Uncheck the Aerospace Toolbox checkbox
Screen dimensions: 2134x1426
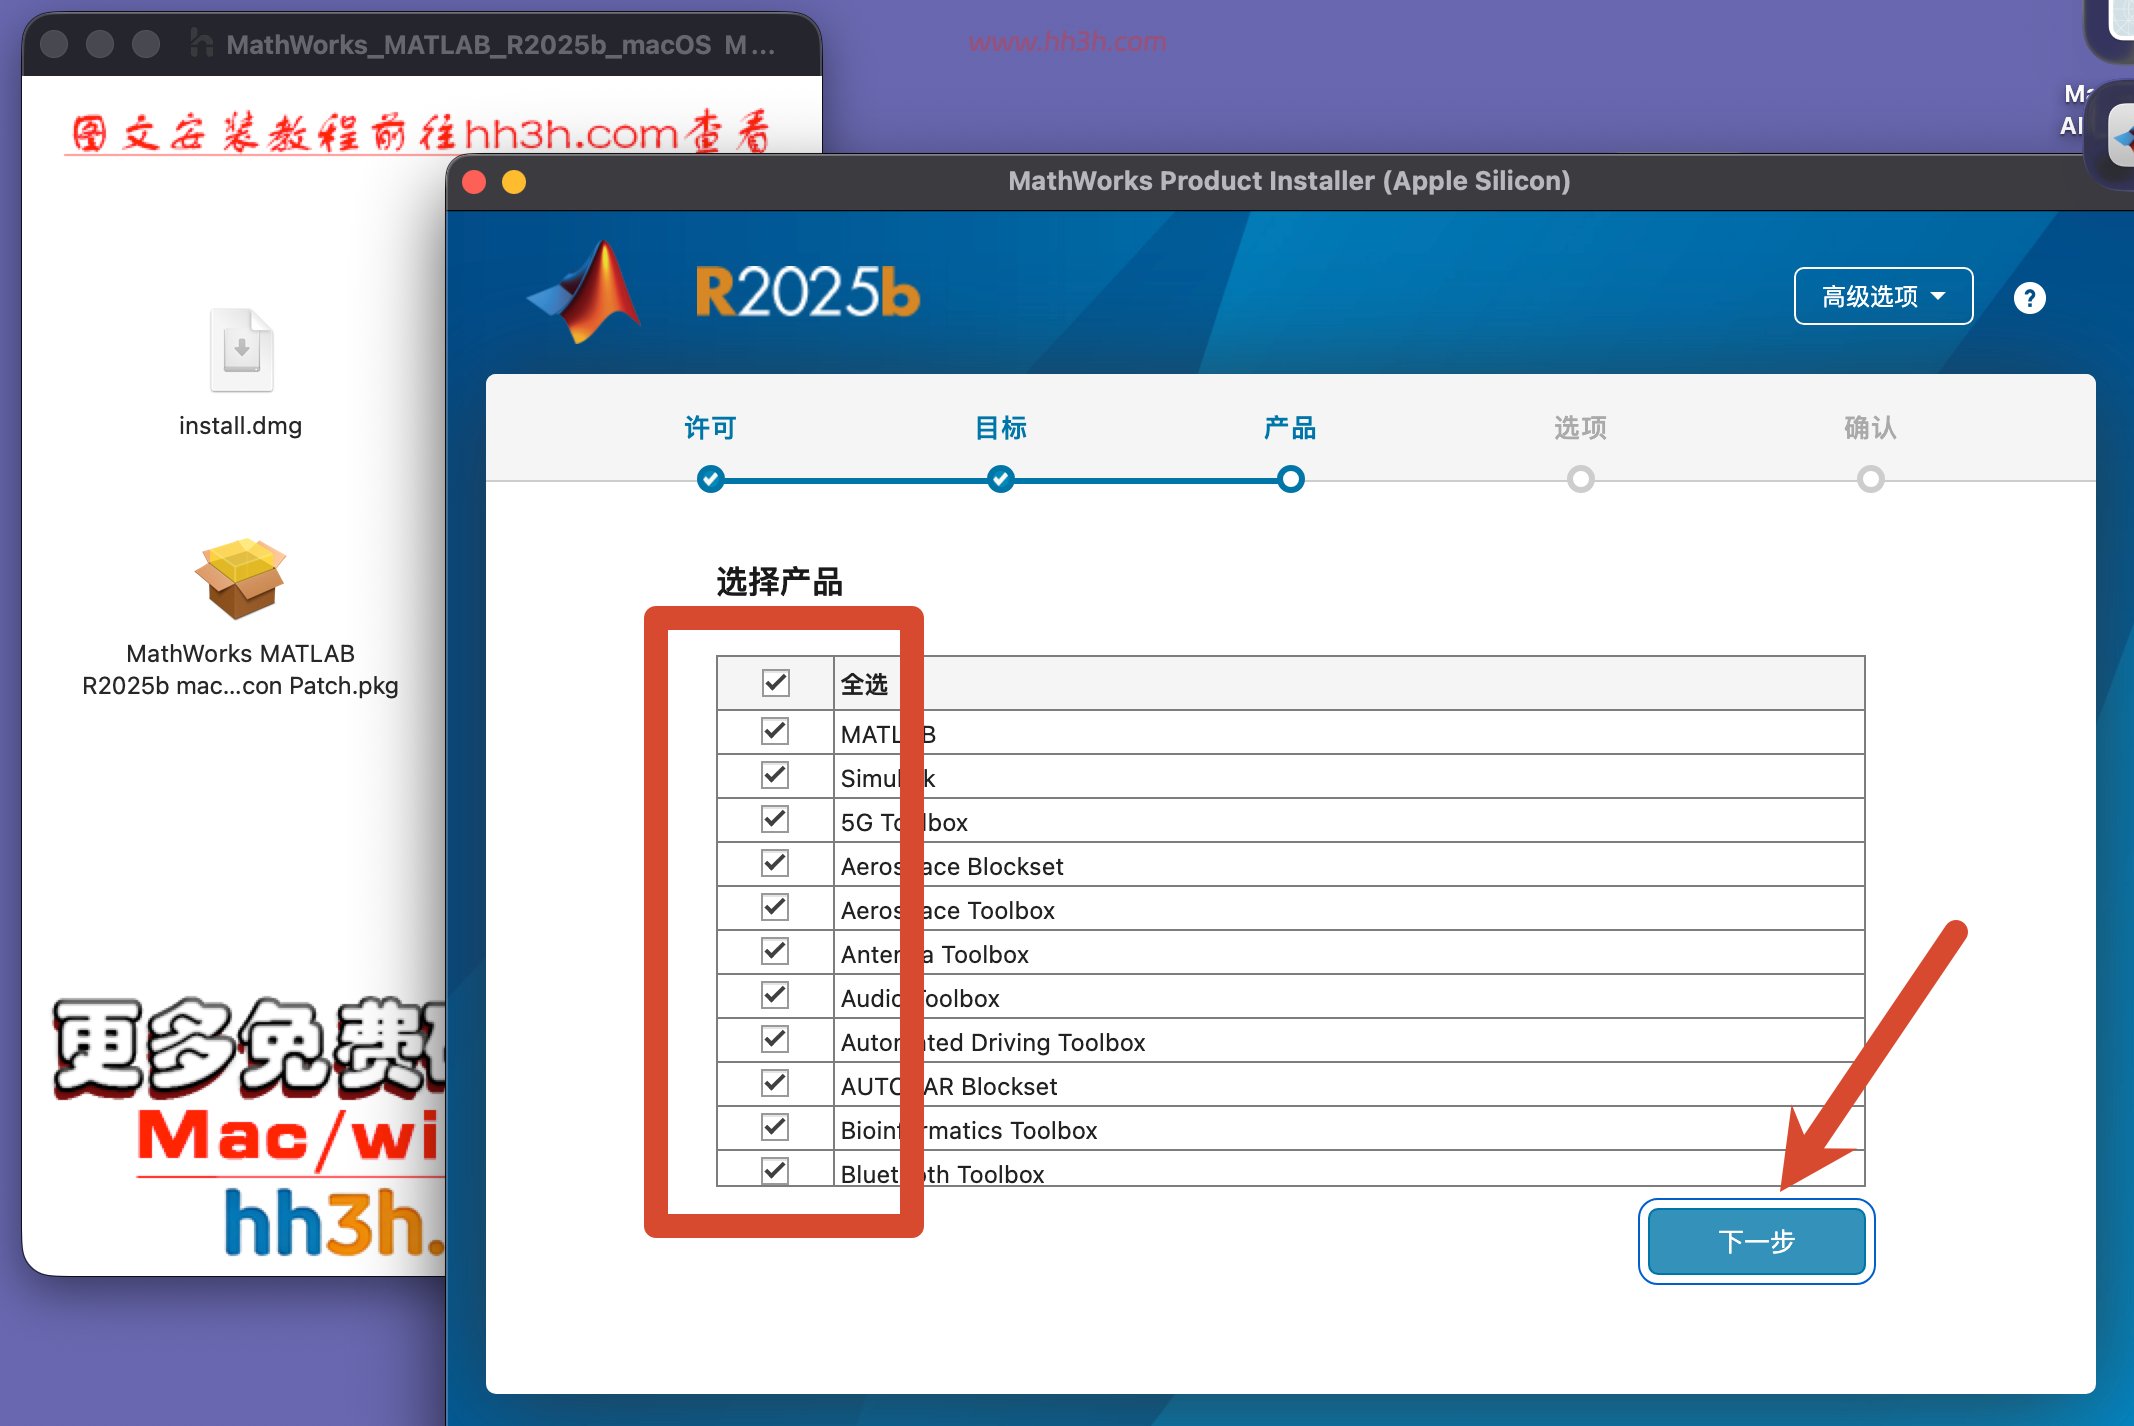(x=775, y=907)
